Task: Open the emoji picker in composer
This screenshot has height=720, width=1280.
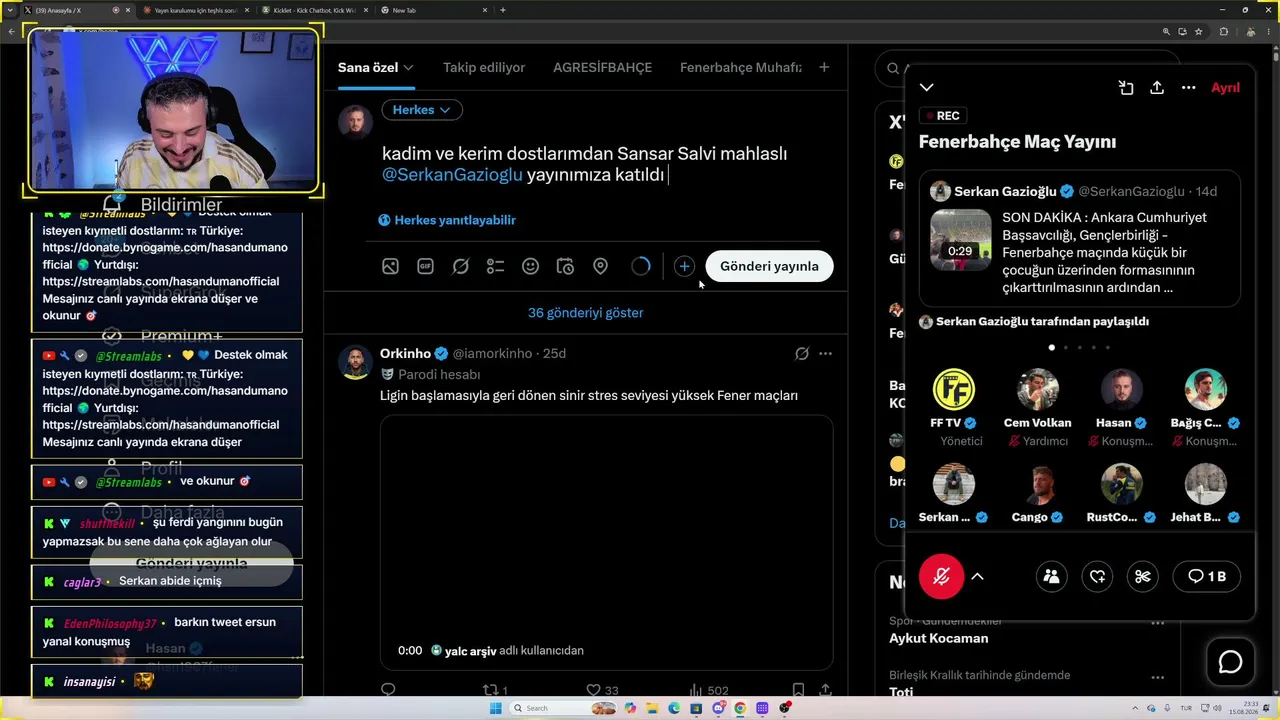Action: [x=530, y=266]
